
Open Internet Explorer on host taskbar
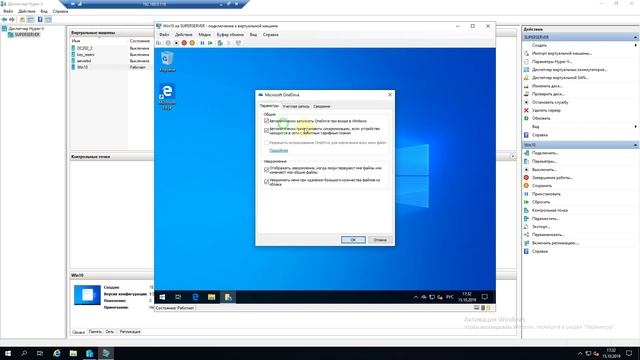[57, 353]
